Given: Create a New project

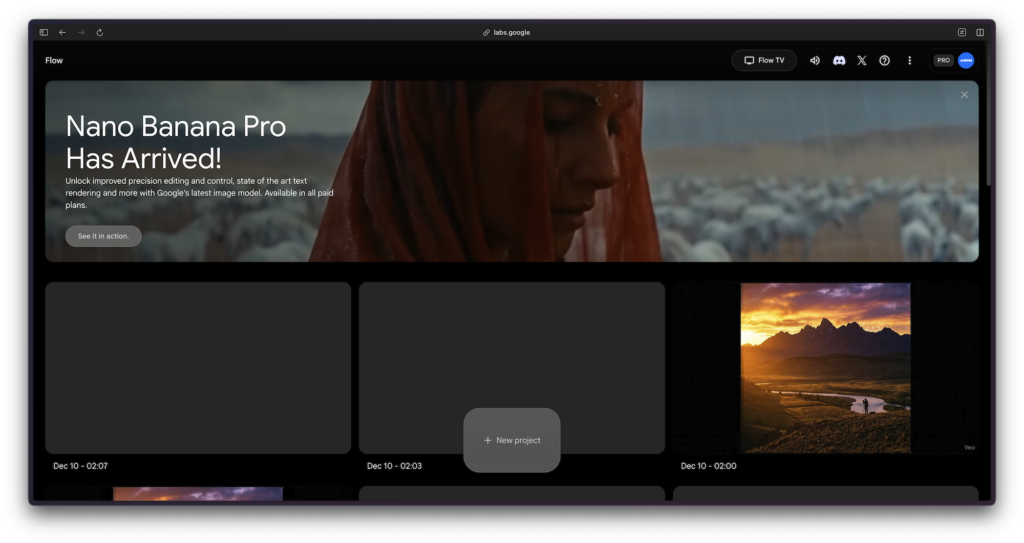Looking at the screenshot, I should [512, 440].
